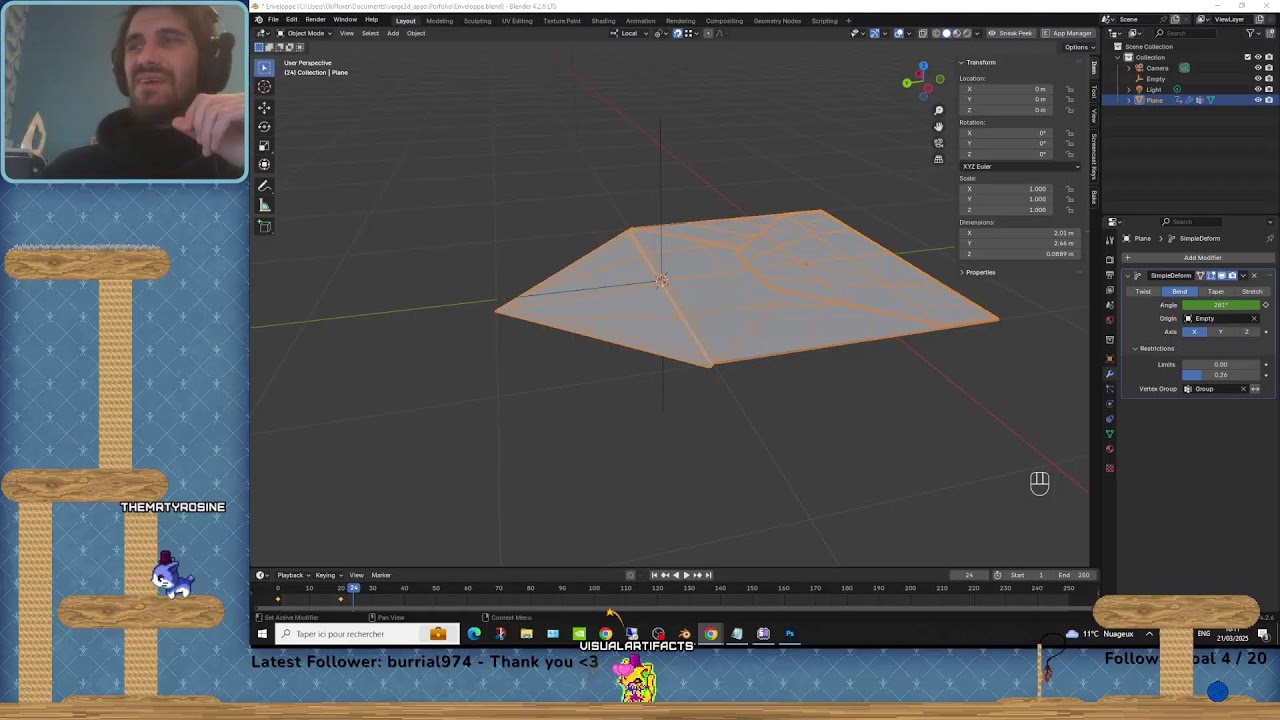
Task: Expand the Light item in outliner
Action: tap(1129, 89)
